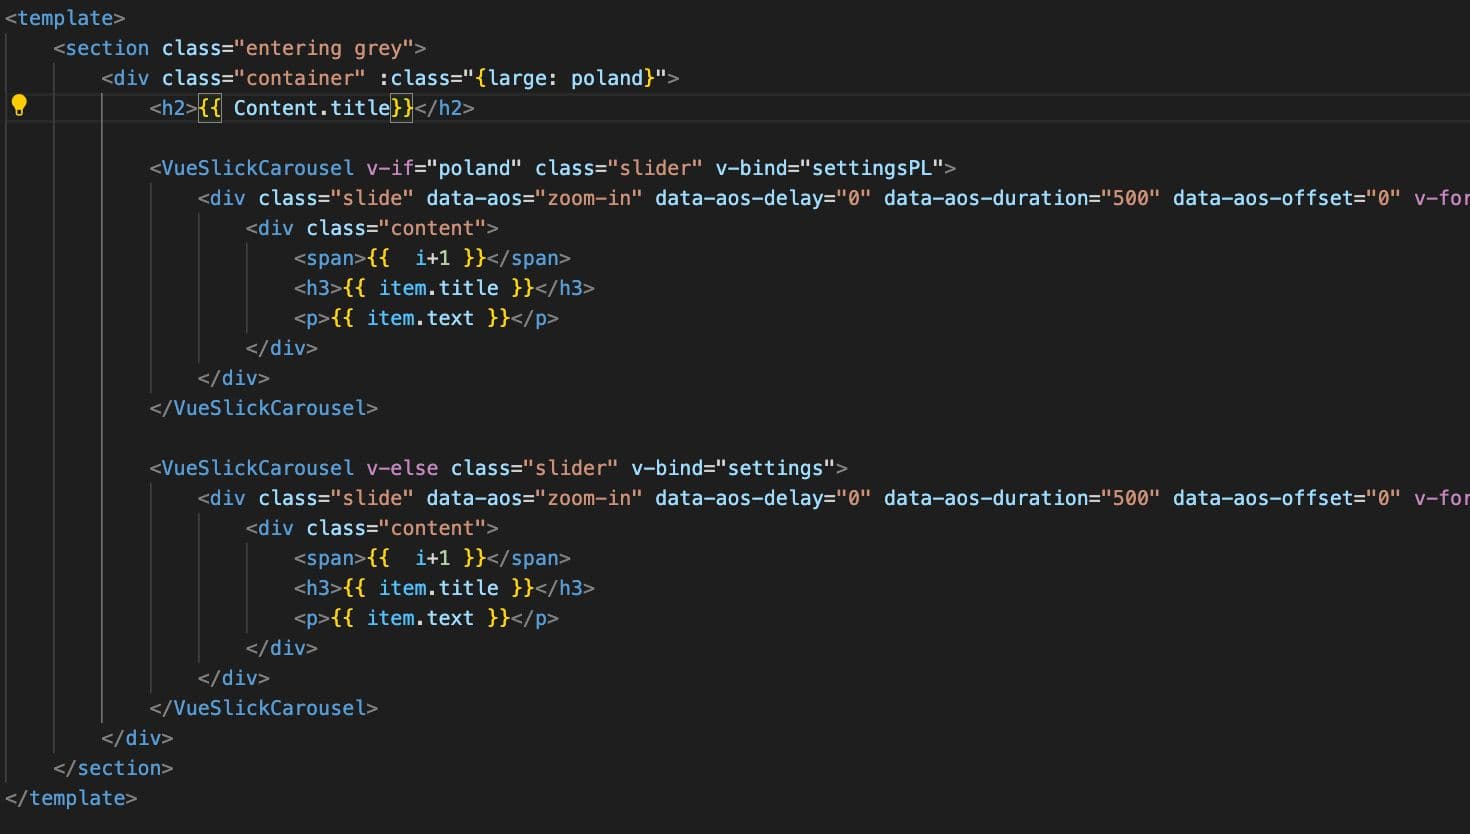Place cursor on opening <template> tag
The height and width of the screenshot is (834, 1470).
65,18
